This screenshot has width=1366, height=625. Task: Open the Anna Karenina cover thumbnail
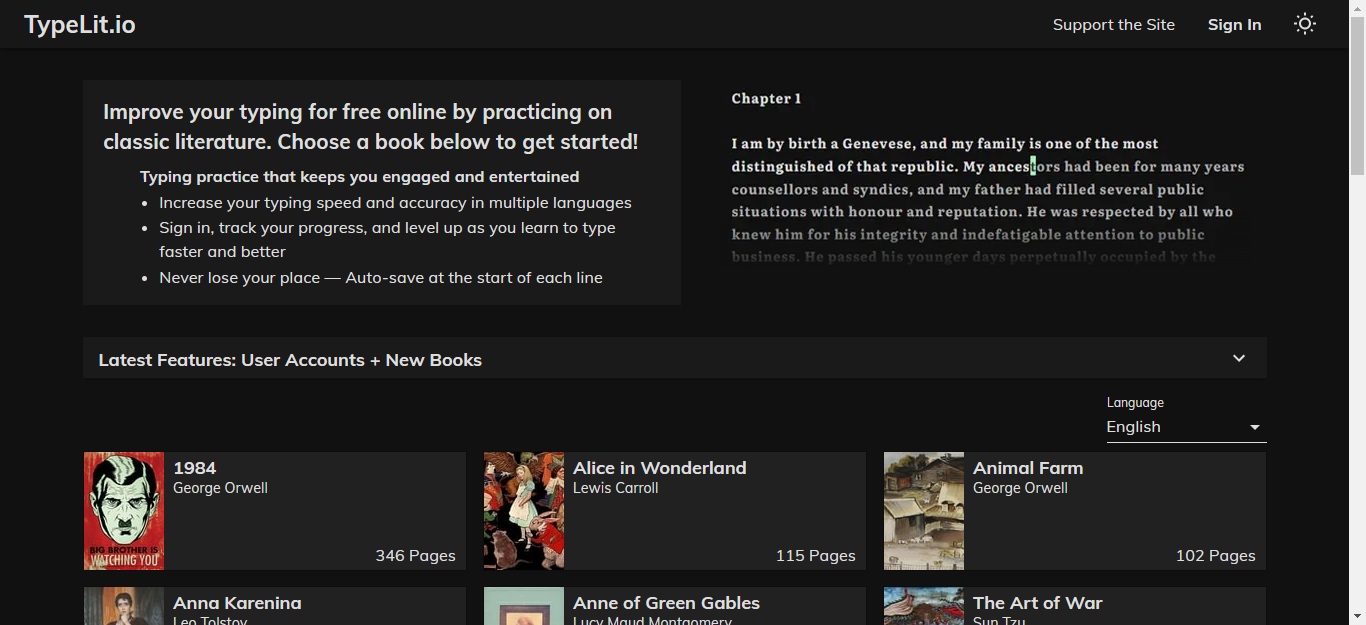point(124,606)
